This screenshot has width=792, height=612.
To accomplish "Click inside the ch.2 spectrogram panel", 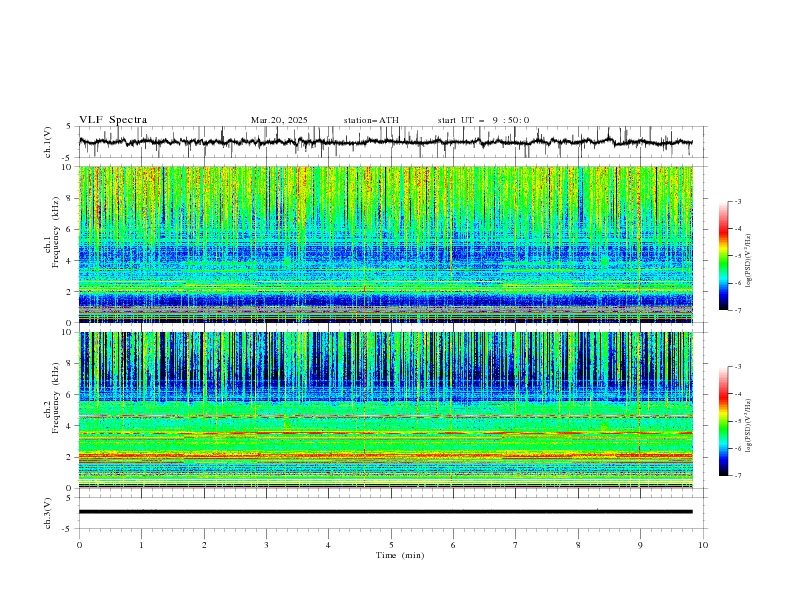I will (x=385, y=410).
